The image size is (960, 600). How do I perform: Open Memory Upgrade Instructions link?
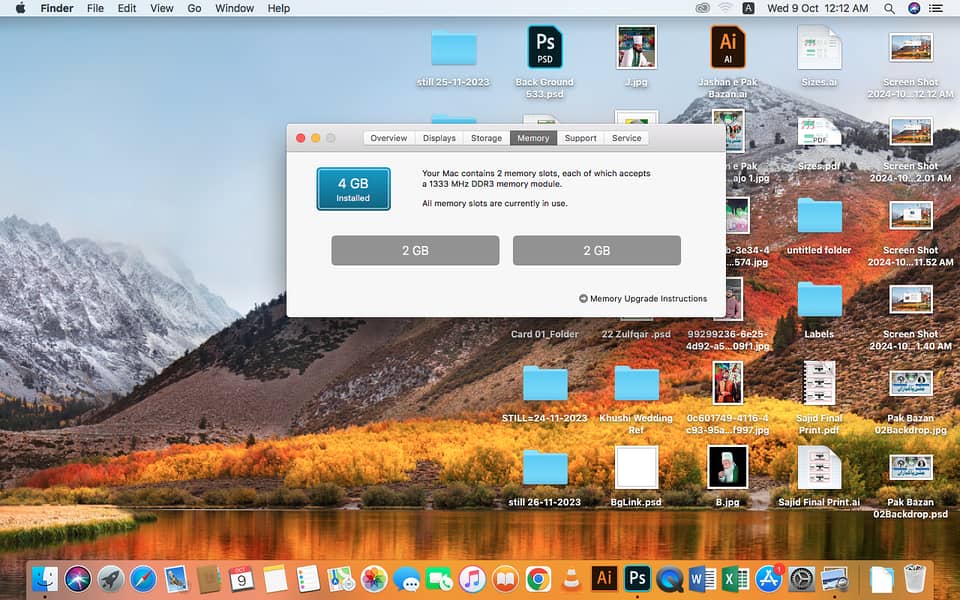[642, 298]
